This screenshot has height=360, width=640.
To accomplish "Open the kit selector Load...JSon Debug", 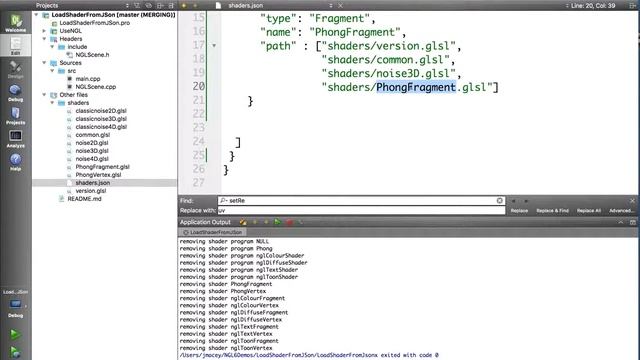I will (16, 304).
